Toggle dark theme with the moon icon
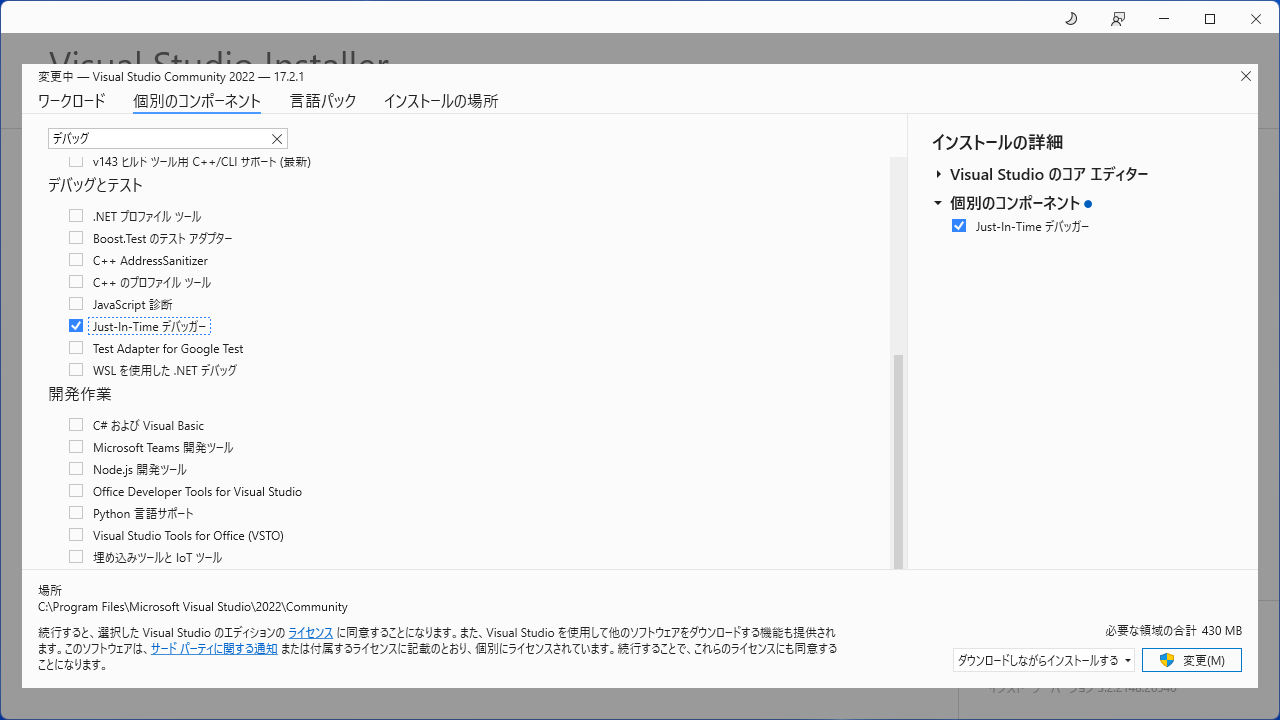This screenshot has width=1280, height=720. pos(1070,18)
